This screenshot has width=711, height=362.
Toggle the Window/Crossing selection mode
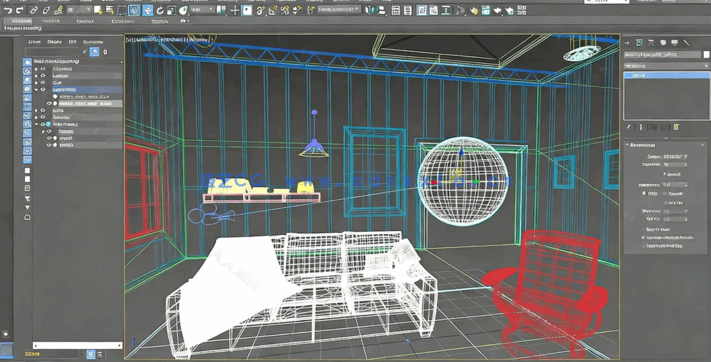click(x=134, y=10)
